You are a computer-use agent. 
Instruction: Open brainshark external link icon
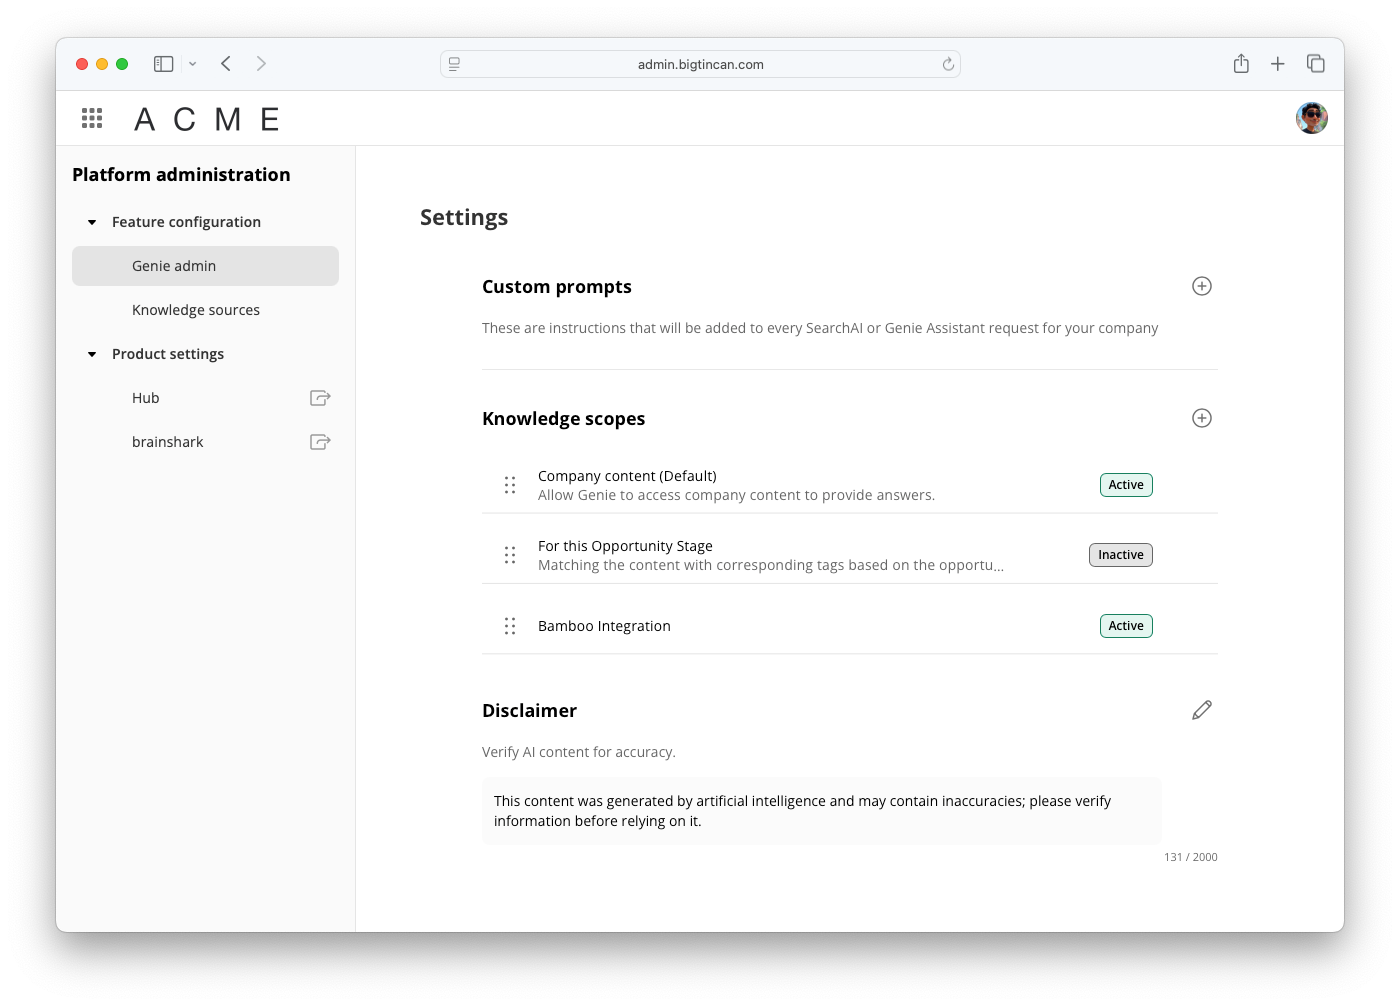point(320,442)
